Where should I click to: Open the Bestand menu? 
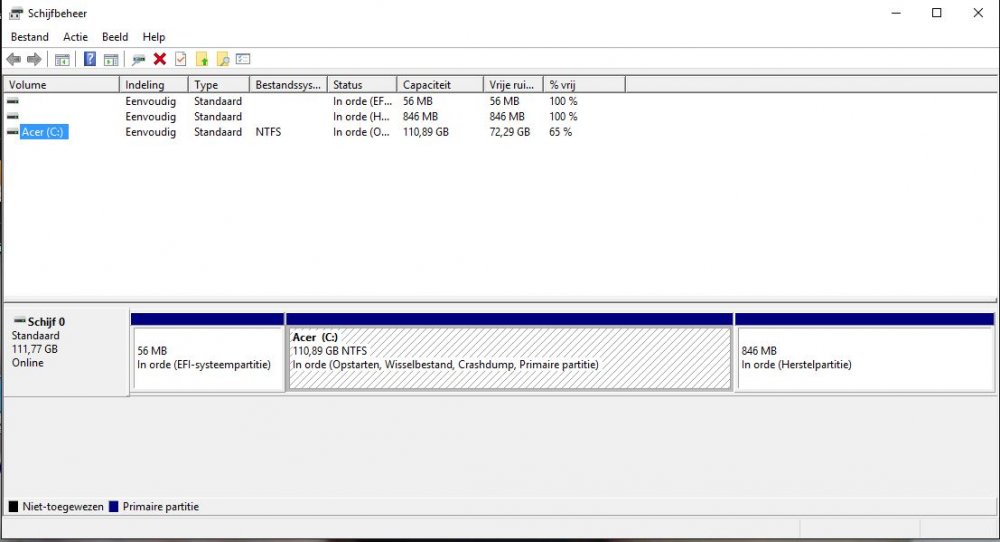point(29,37)
